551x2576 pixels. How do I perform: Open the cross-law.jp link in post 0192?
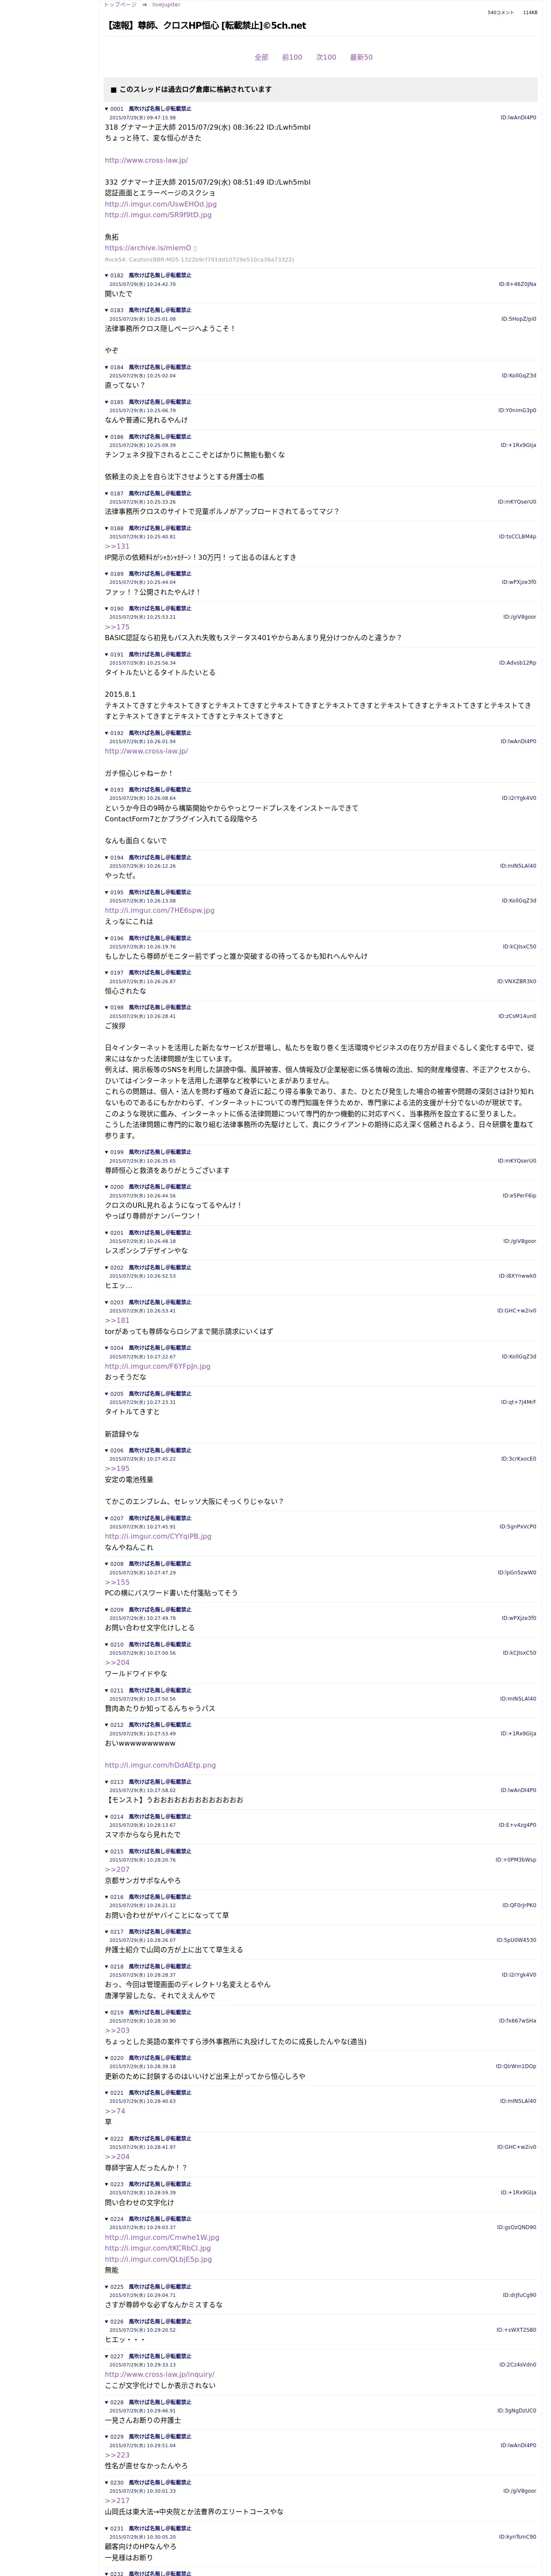point(146,751)
